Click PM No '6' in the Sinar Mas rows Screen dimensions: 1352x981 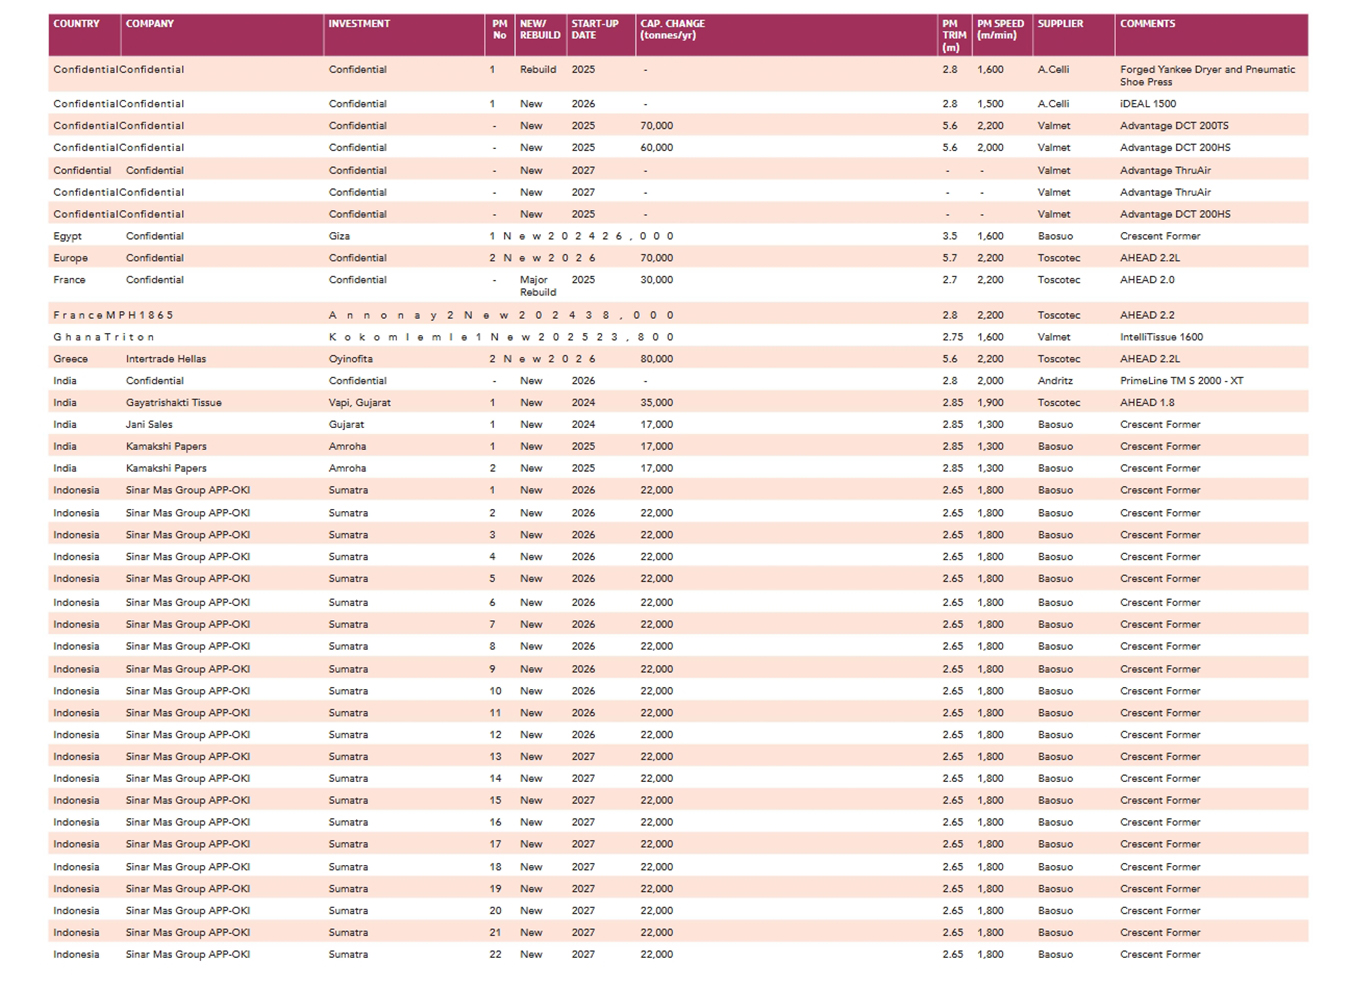coord(493,603)
